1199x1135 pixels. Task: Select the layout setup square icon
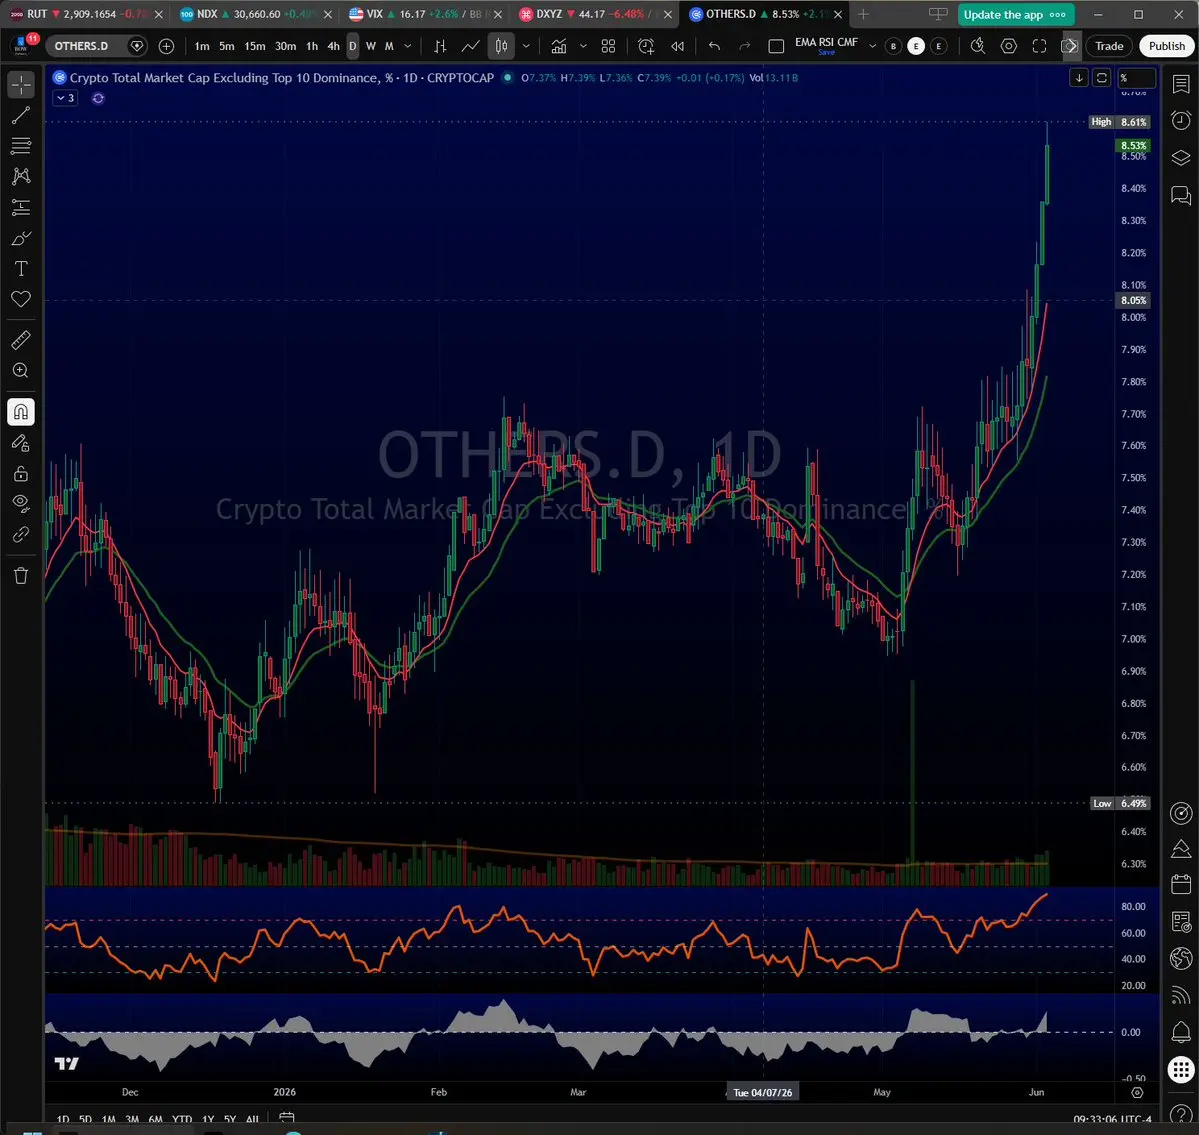pyautogui.click(x=776, y=46)
